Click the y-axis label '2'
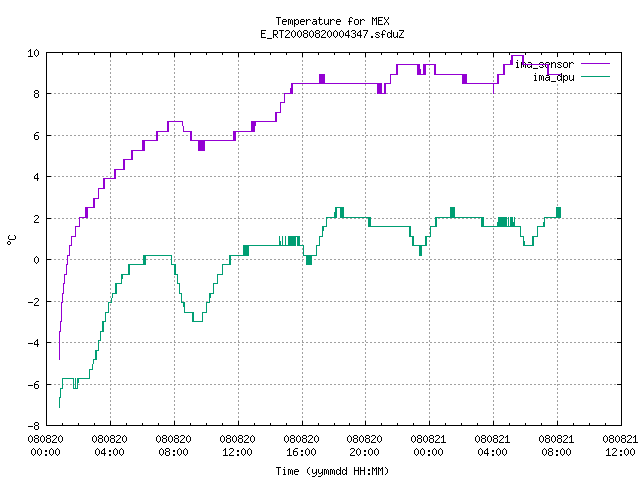The height and width of the screenshot is (480, 640). tap(37, 219)
